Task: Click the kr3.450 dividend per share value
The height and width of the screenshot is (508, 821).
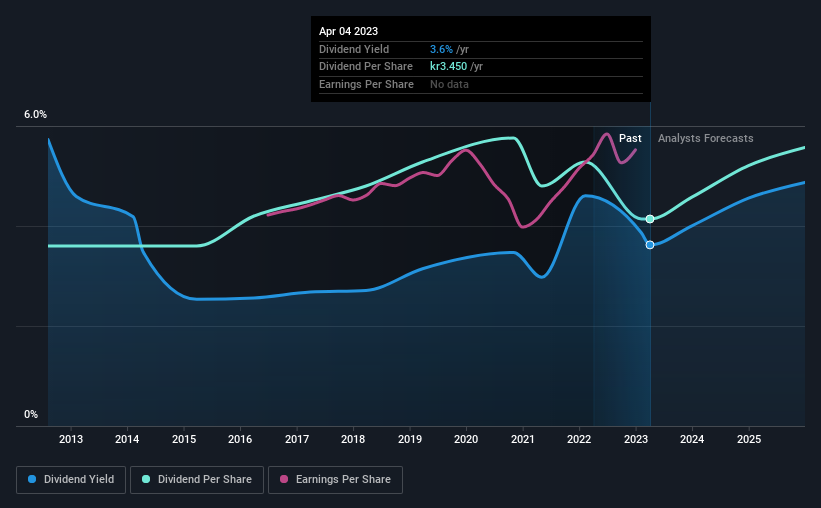Action: pos(448,67)
